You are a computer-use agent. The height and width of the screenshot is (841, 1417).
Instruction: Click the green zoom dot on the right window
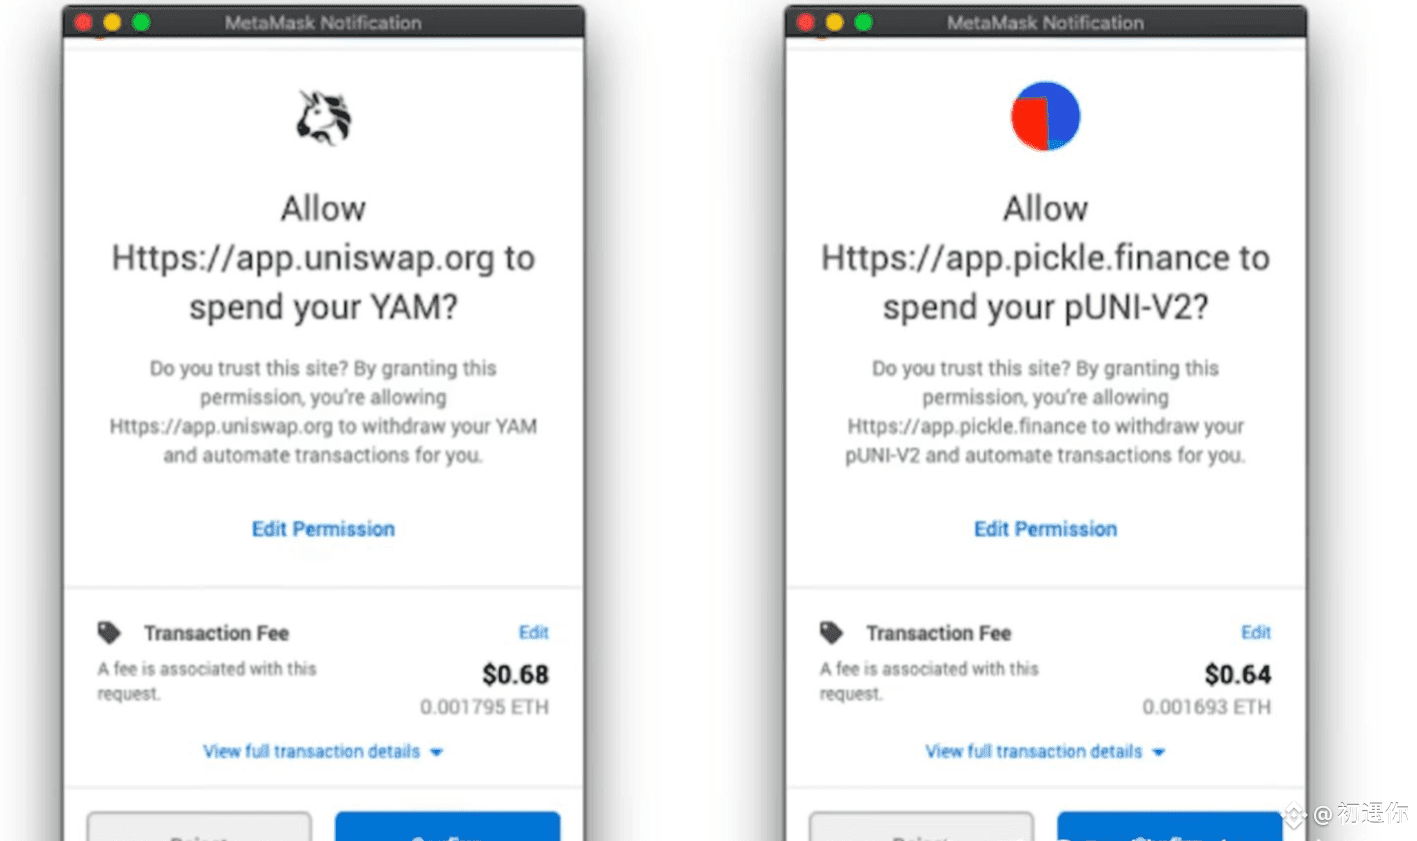click(863, 22)
